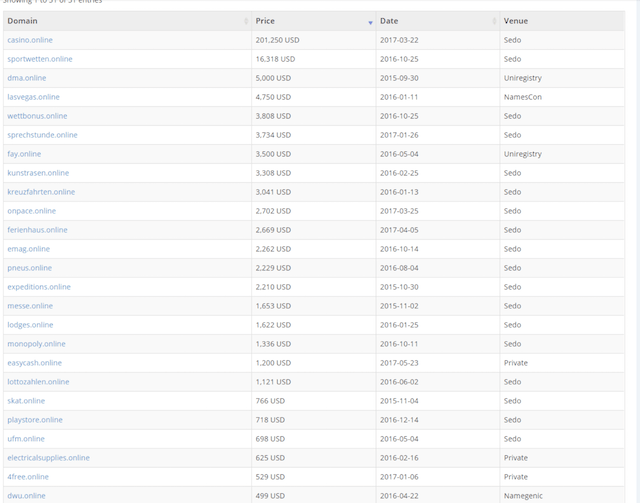Click electricalsupplies.online domain link
Viewport: 640px width, 503px height.
click(48, 458)
